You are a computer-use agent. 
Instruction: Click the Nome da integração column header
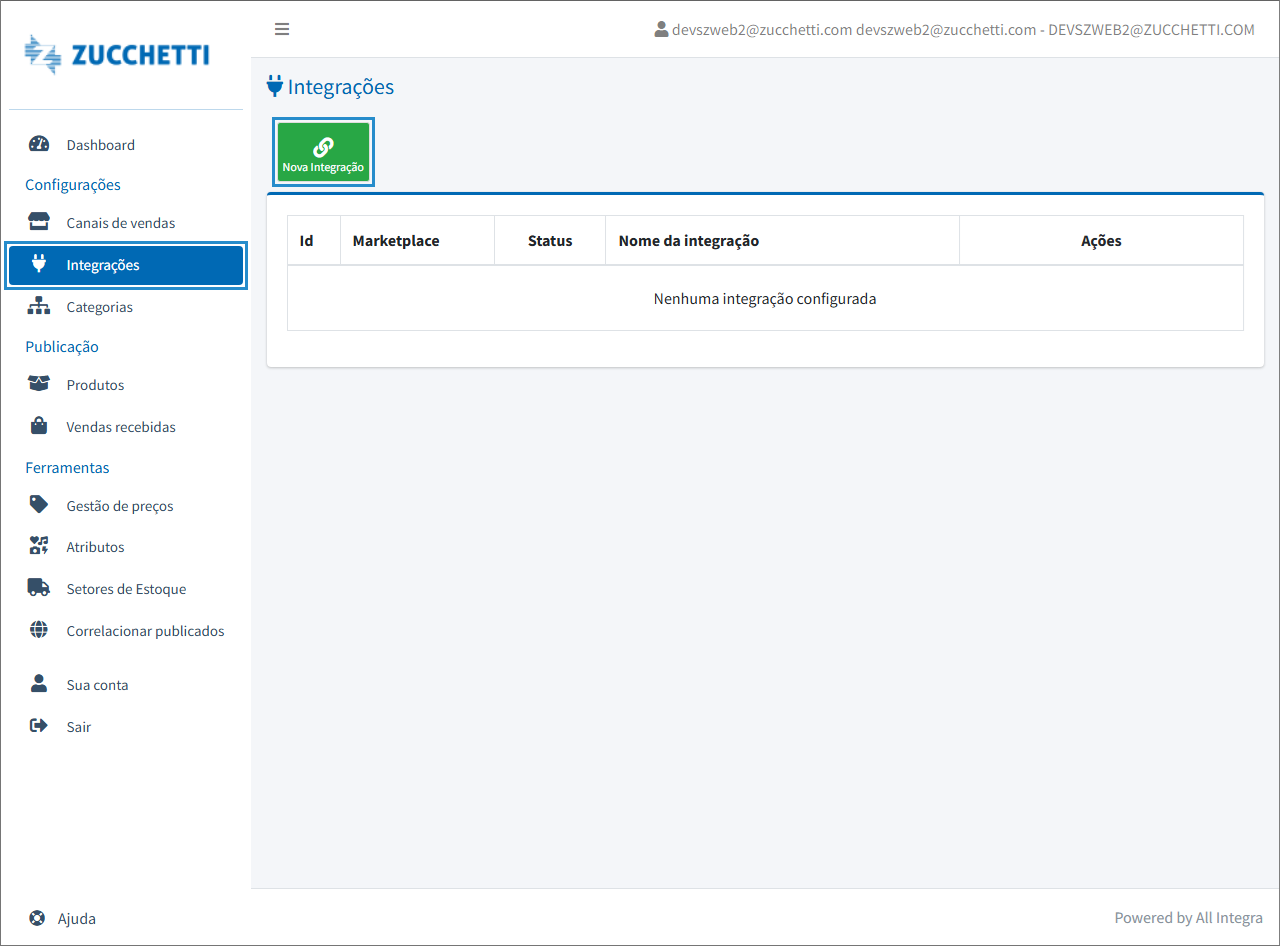(689, 241)
